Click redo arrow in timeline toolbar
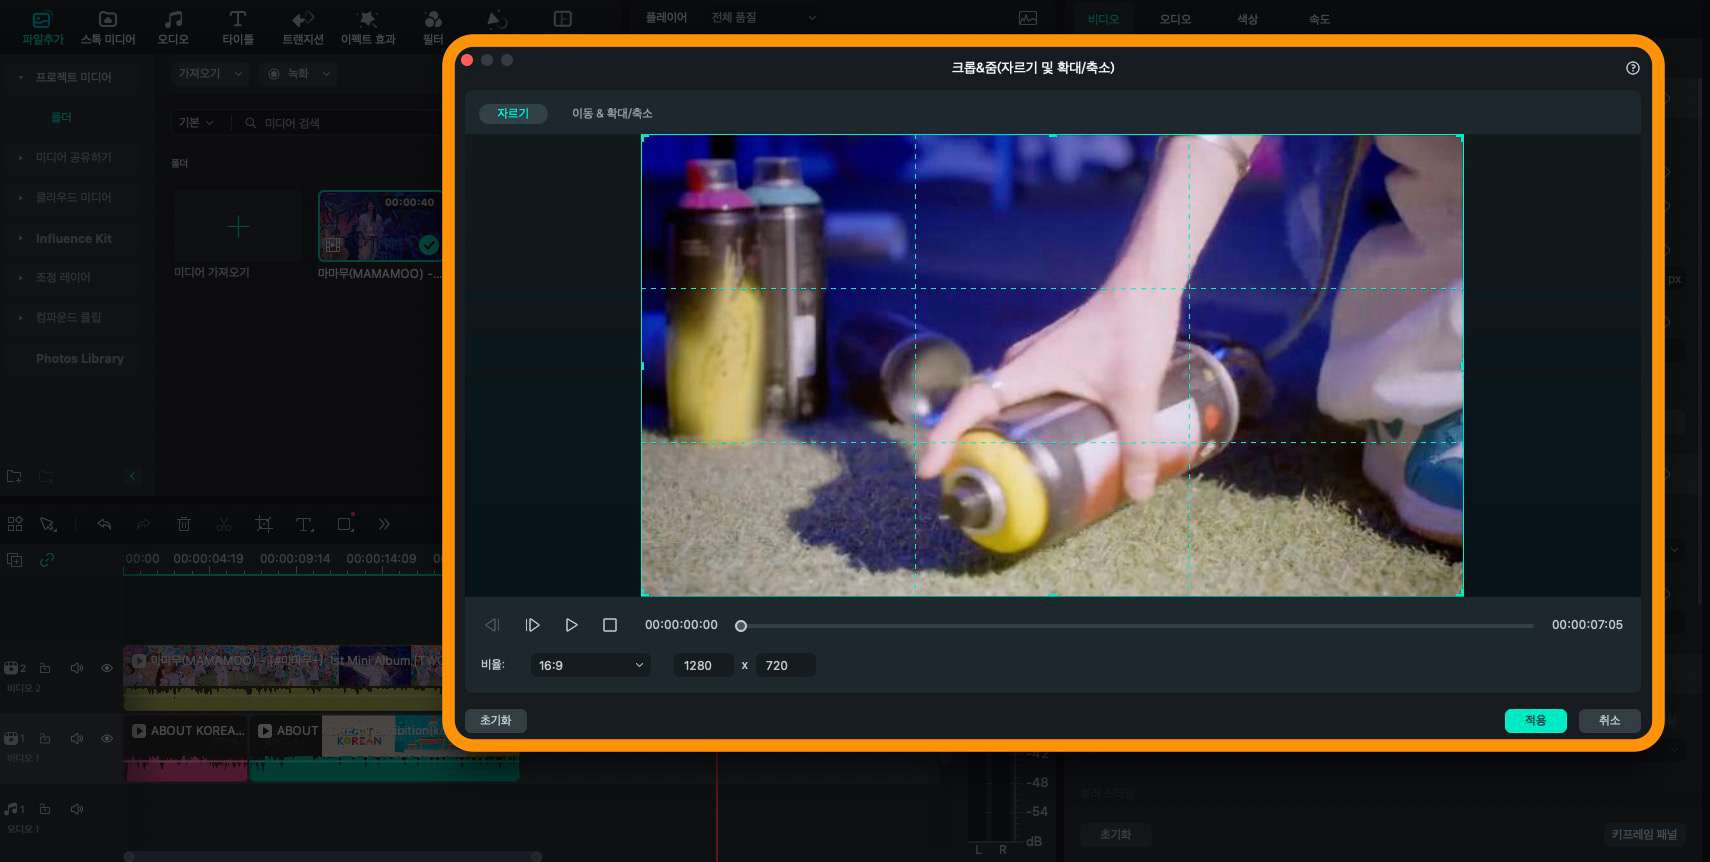 pyautogui.click(x=143, y=524)
